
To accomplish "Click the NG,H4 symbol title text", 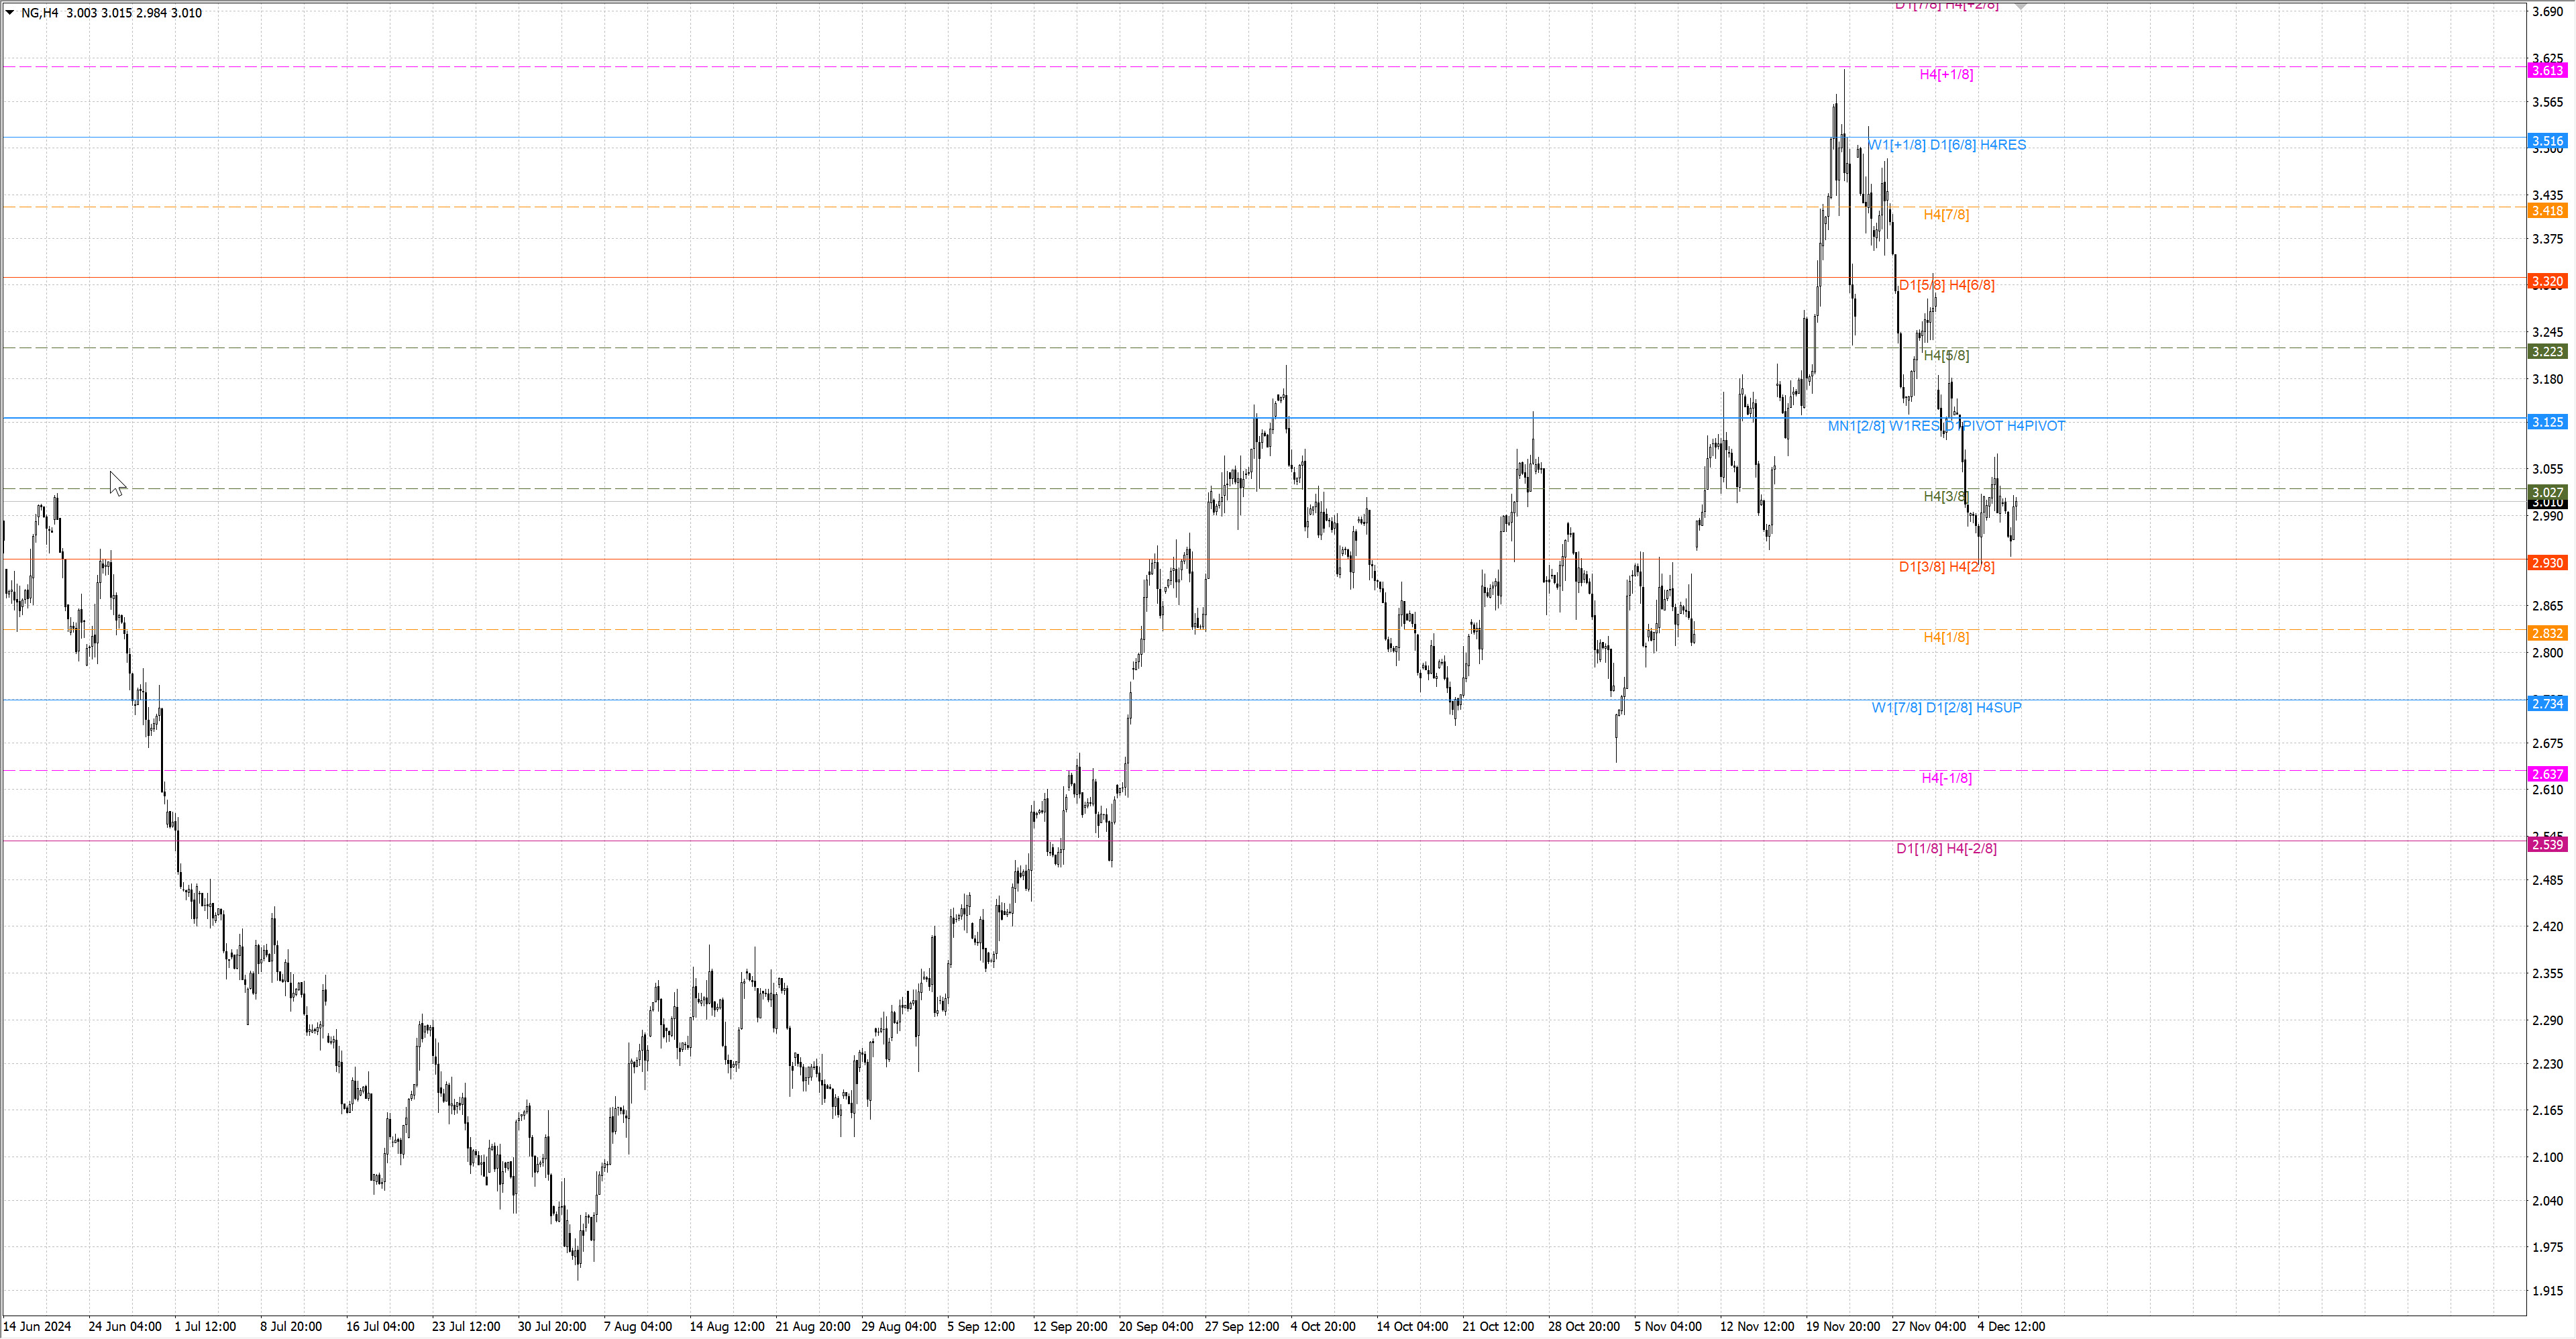I will 40,13.
